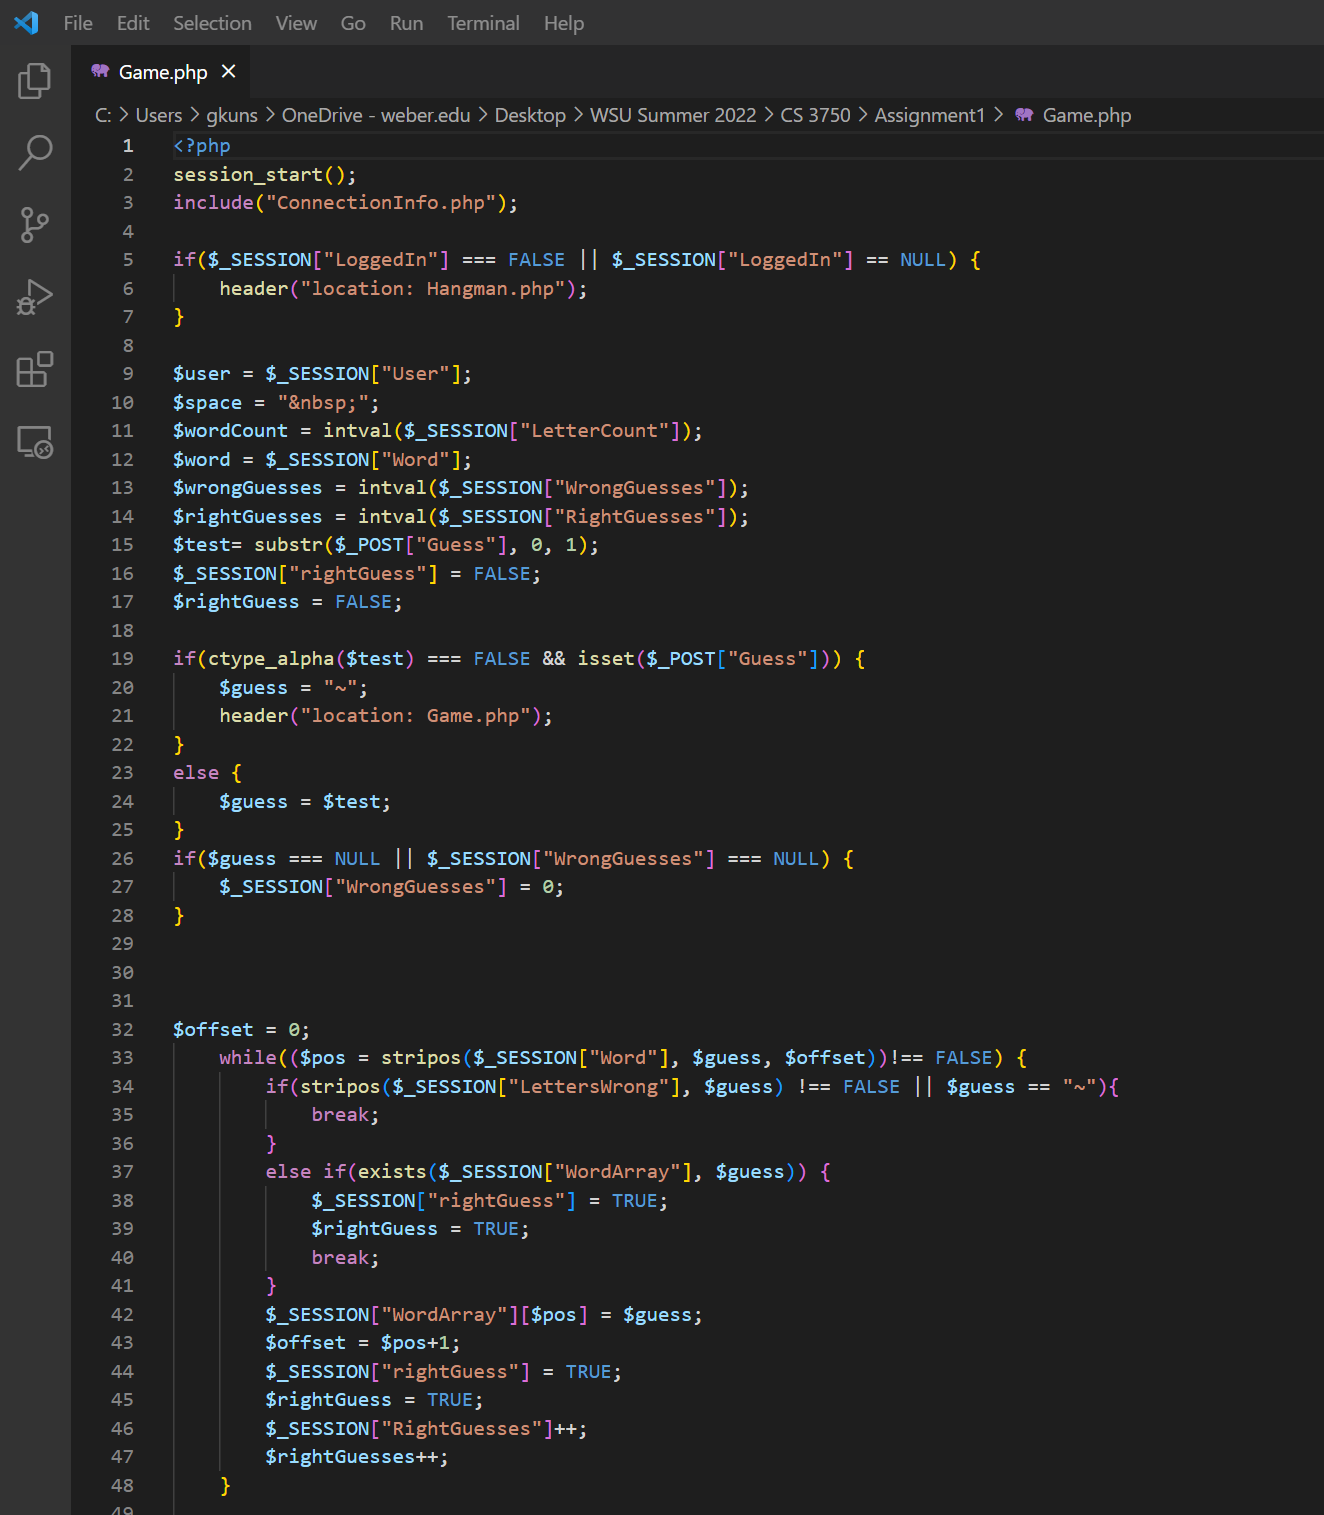Close the Game.php editor tab
This screenshot has width=1324, height=1515.
pos(229,71)
